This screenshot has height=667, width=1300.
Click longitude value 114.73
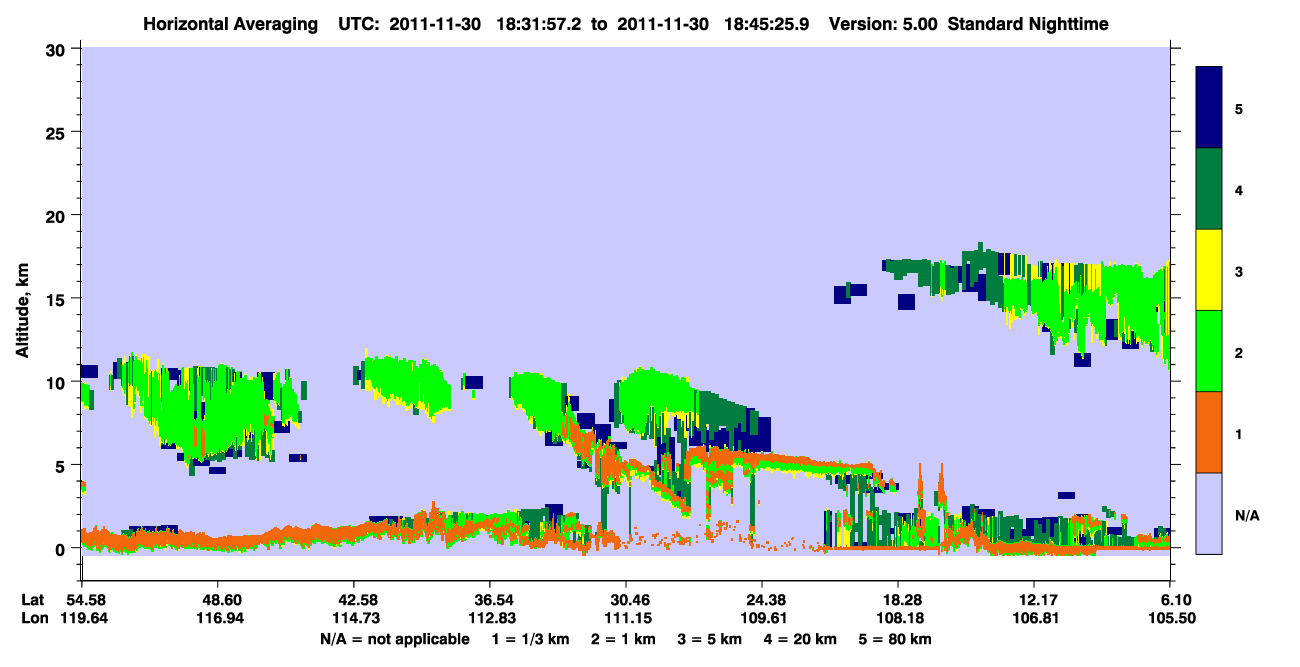354,618
